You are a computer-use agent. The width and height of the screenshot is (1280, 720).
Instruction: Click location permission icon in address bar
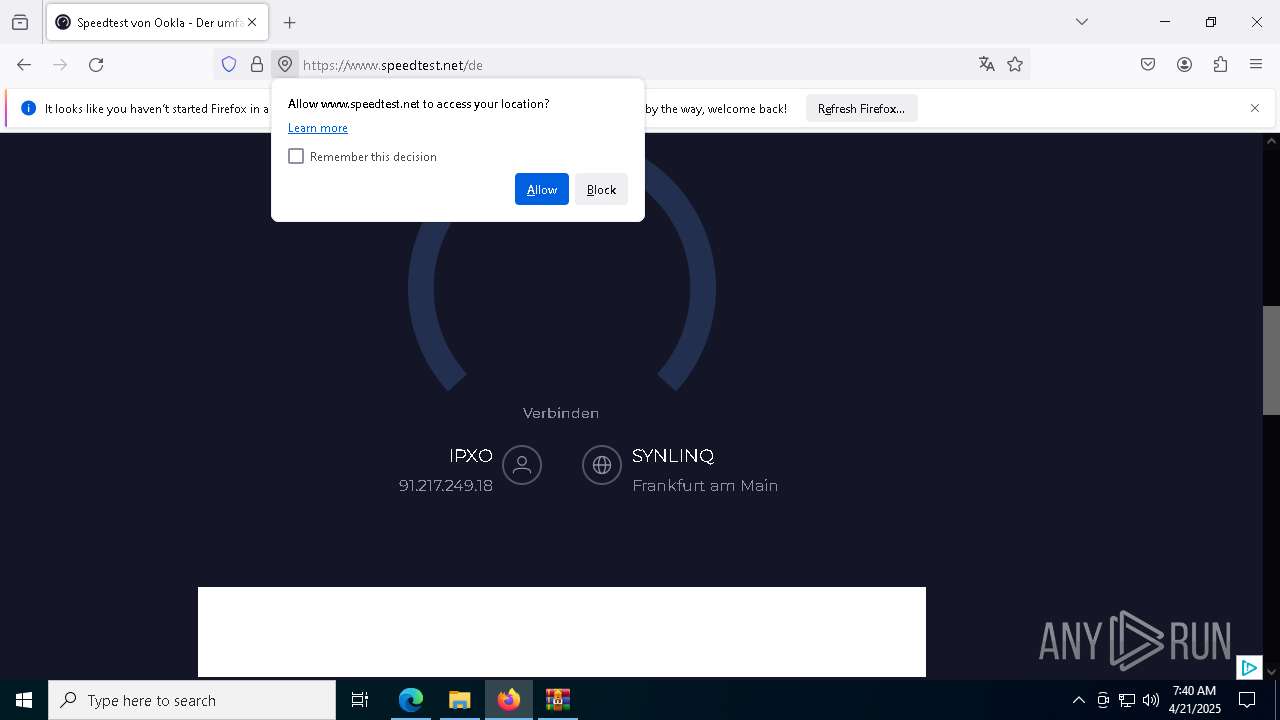tap(285, 65)
